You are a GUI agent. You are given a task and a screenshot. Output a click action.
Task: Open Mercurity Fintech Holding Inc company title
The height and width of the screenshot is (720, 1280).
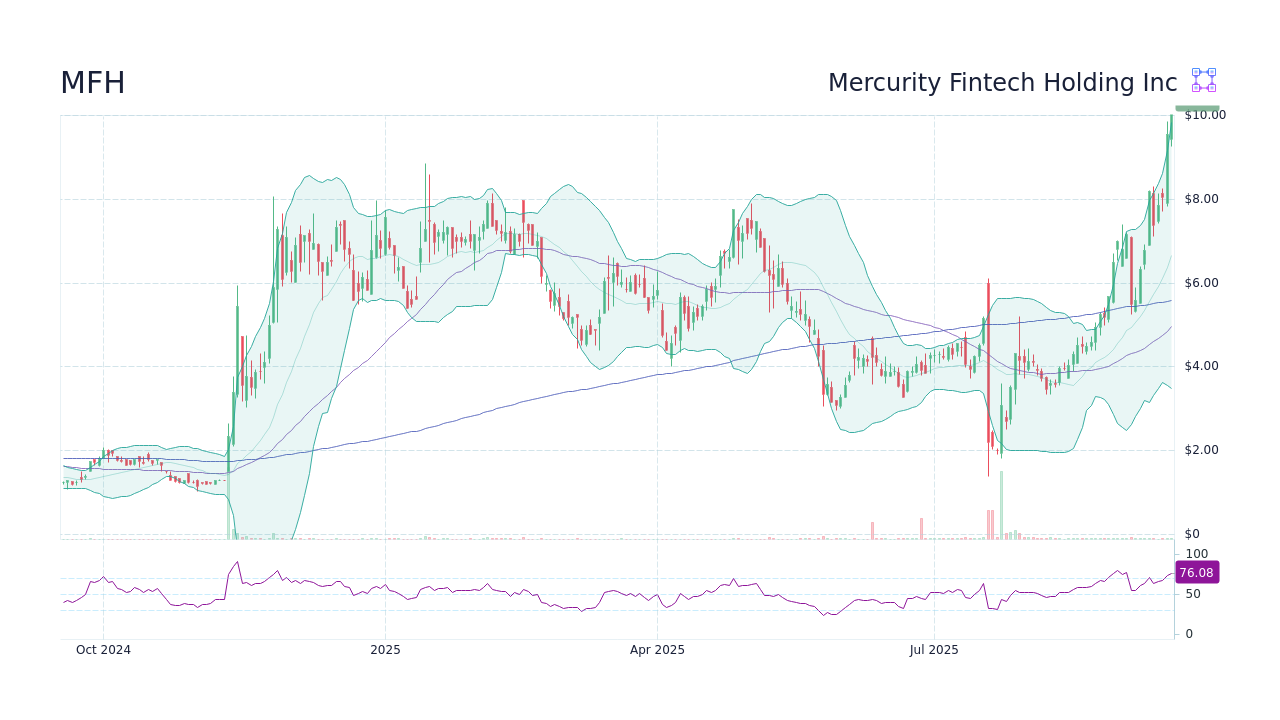pos(1002,82)
